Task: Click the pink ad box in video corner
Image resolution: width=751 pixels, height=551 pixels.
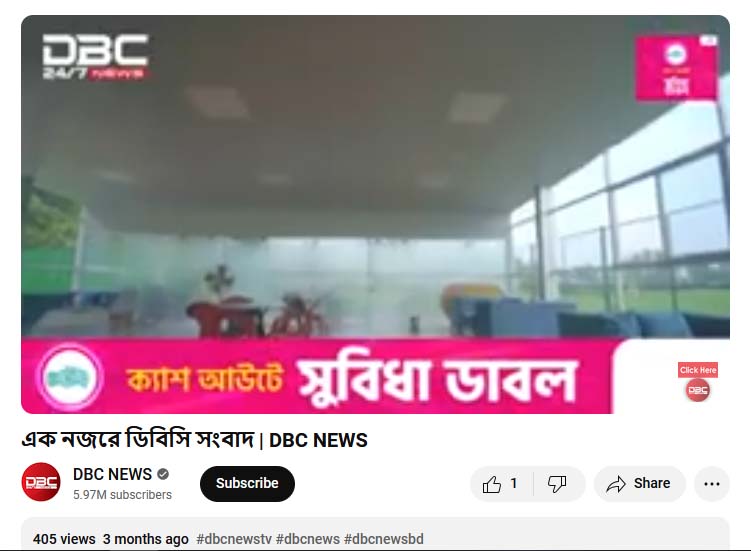Action: click(676, 68)
